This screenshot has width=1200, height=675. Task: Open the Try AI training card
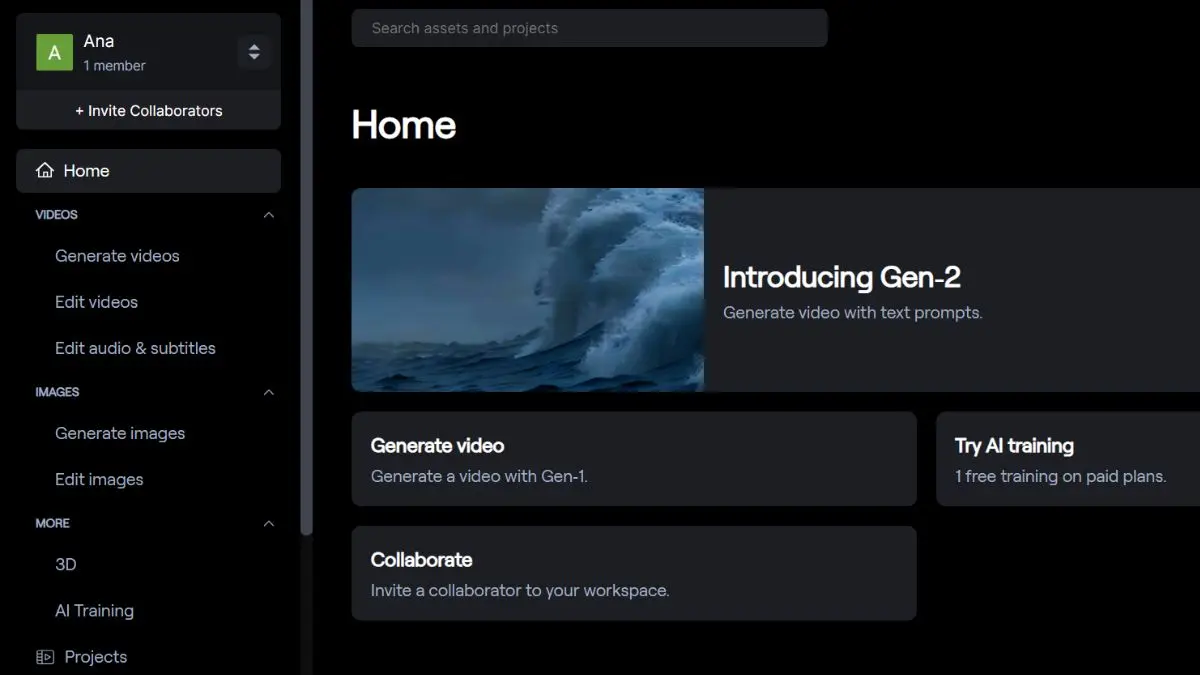(1067, 459)
